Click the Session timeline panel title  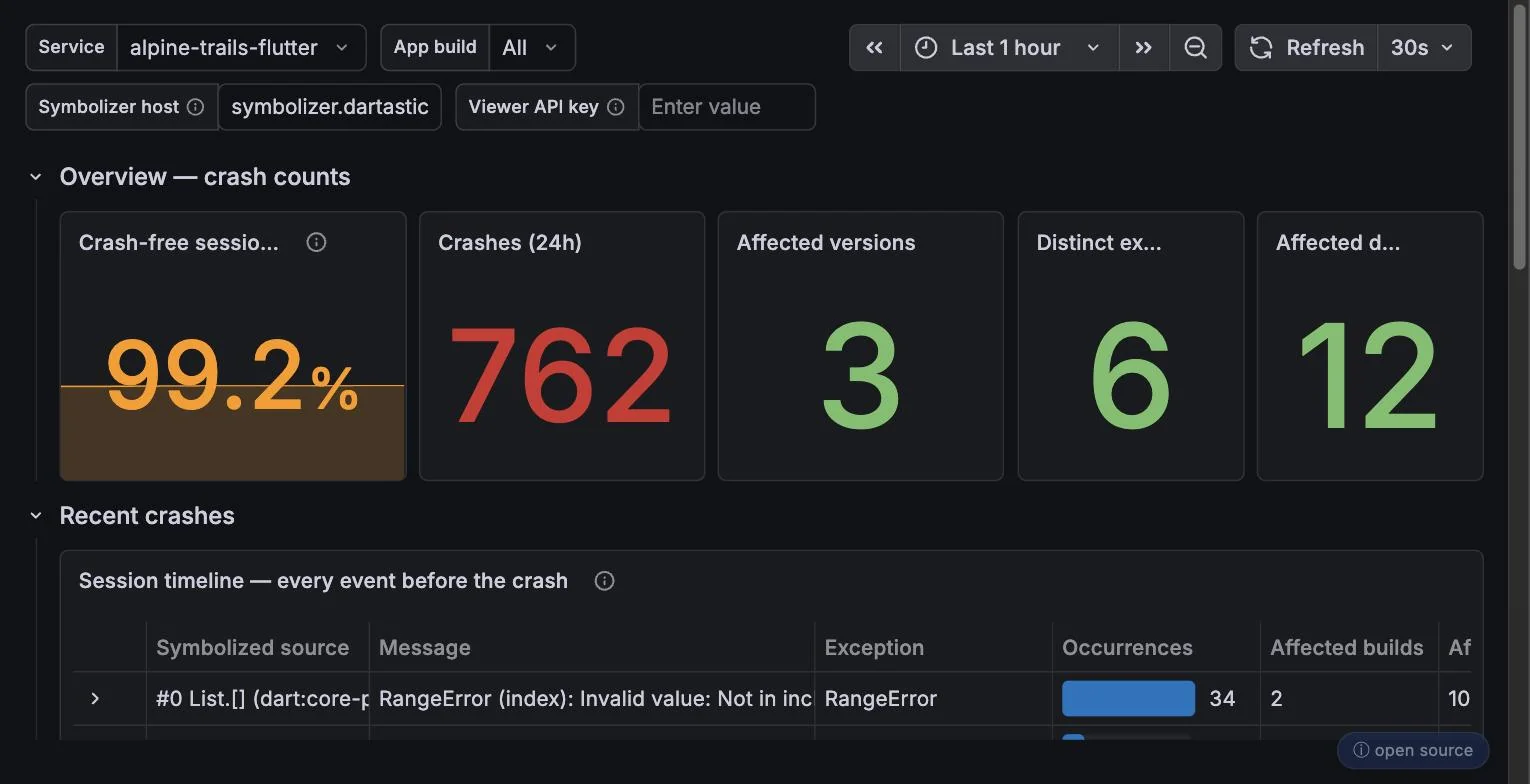[323, 581]
